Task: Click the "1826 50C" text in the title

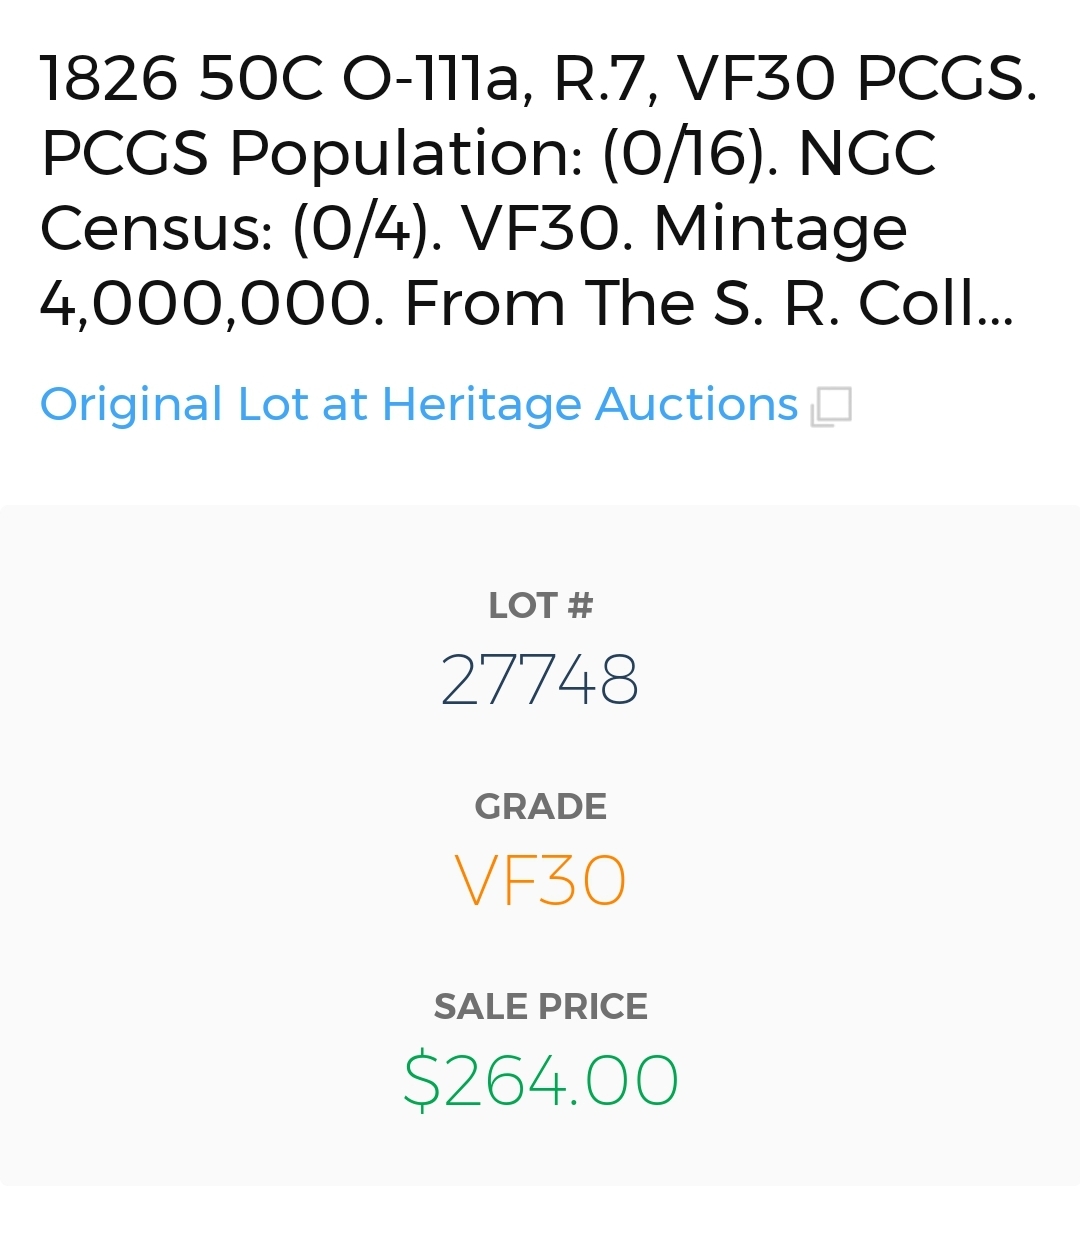Action: pos(181,78)
